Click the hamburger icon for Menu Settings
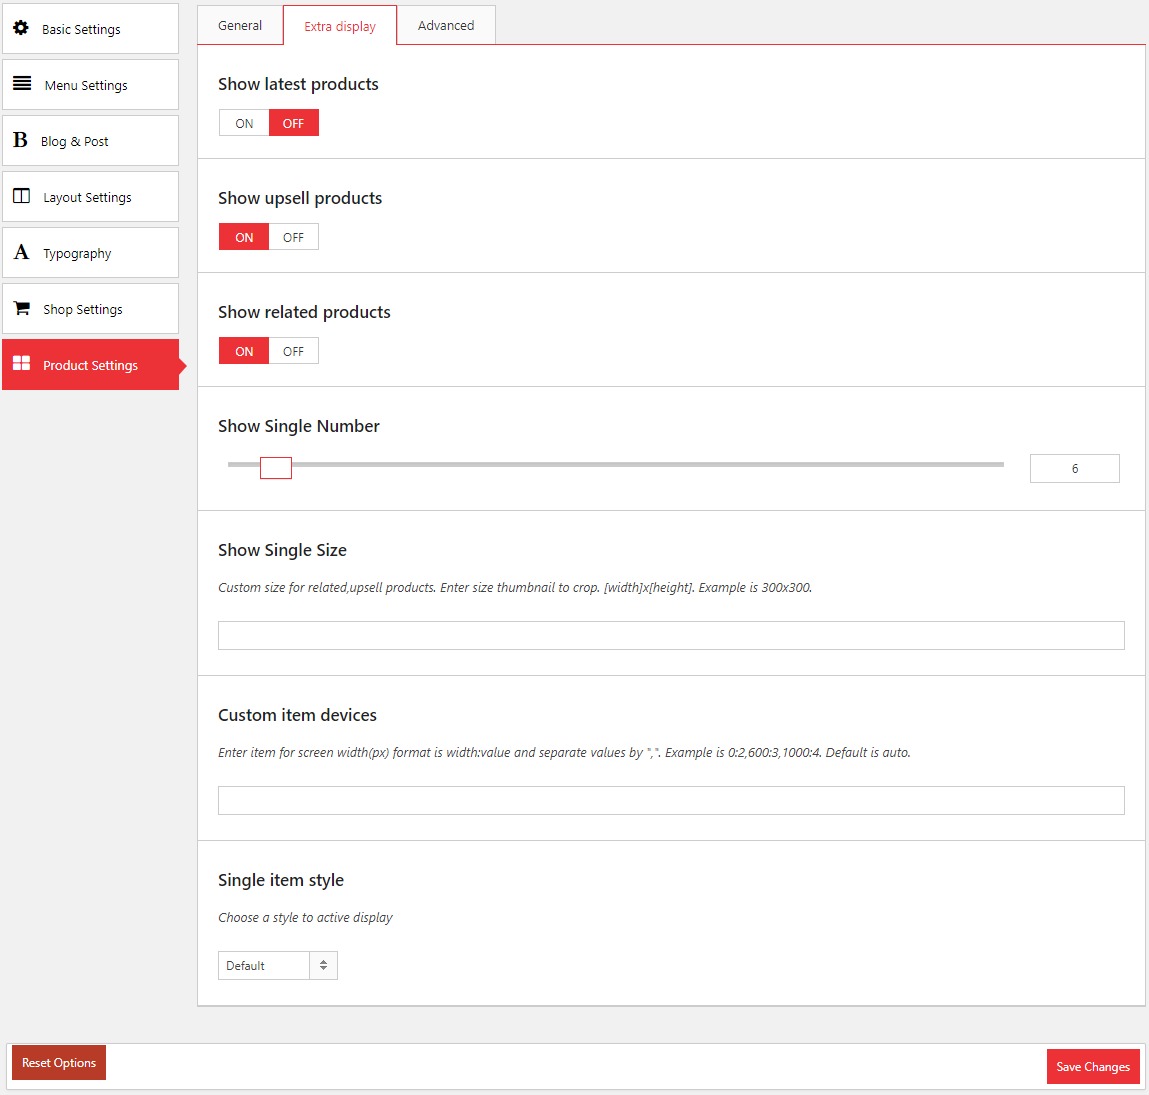 tap(22, 84)
